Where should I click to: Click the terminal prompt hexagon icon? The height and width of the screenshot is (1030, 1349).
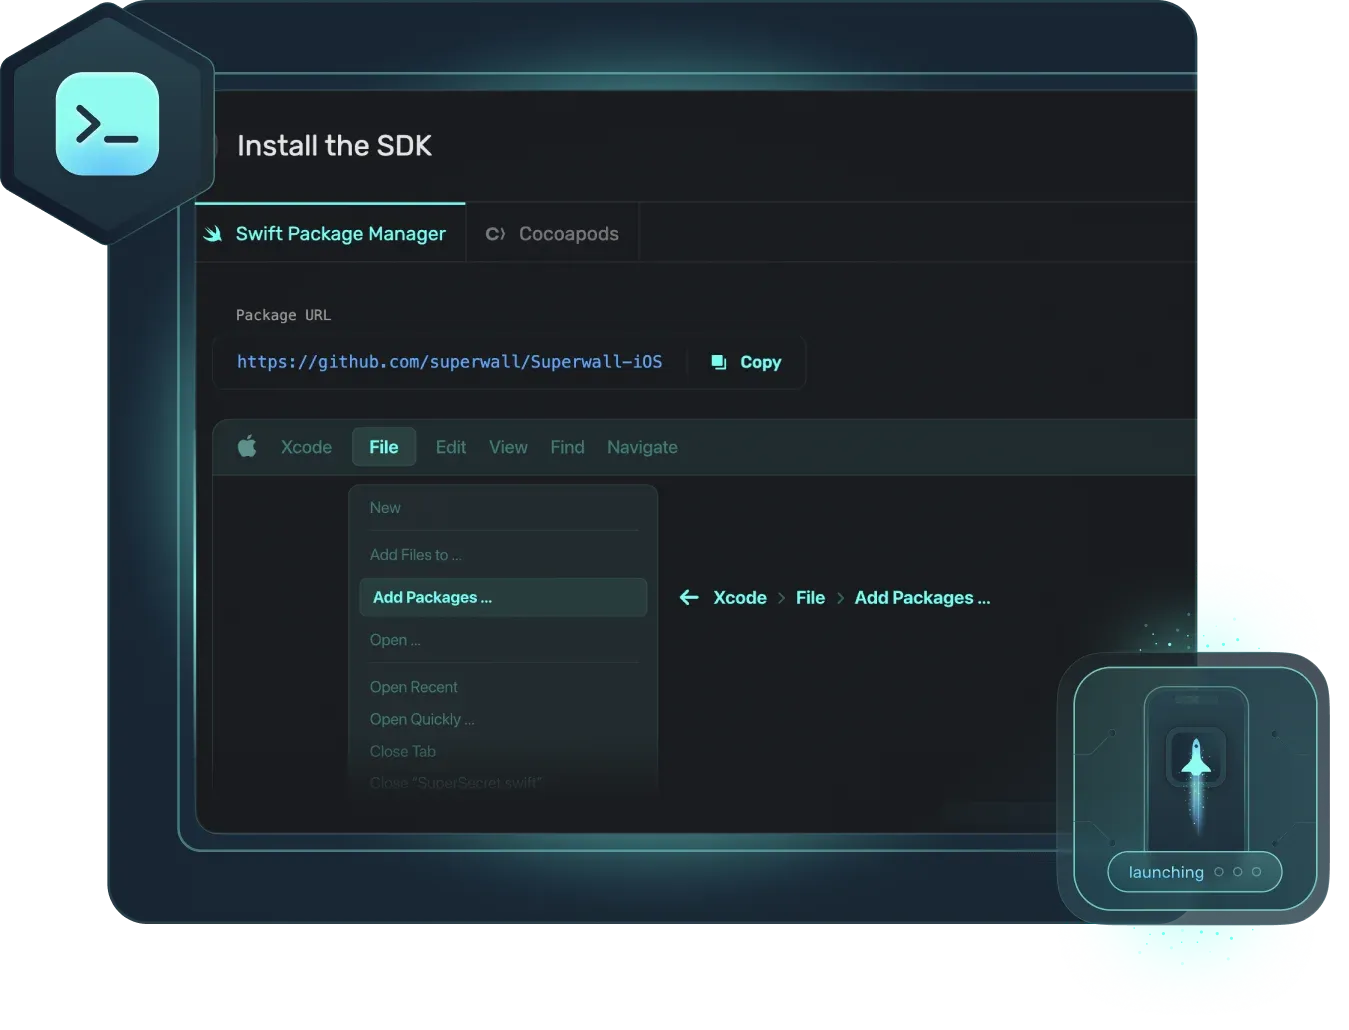107,124
